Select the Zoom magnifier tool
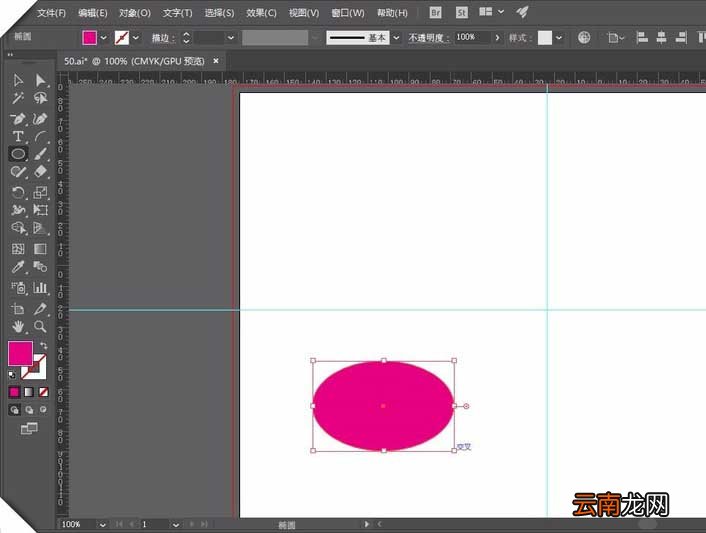Screen dimensions: 706x533 [x=40, y=326]
